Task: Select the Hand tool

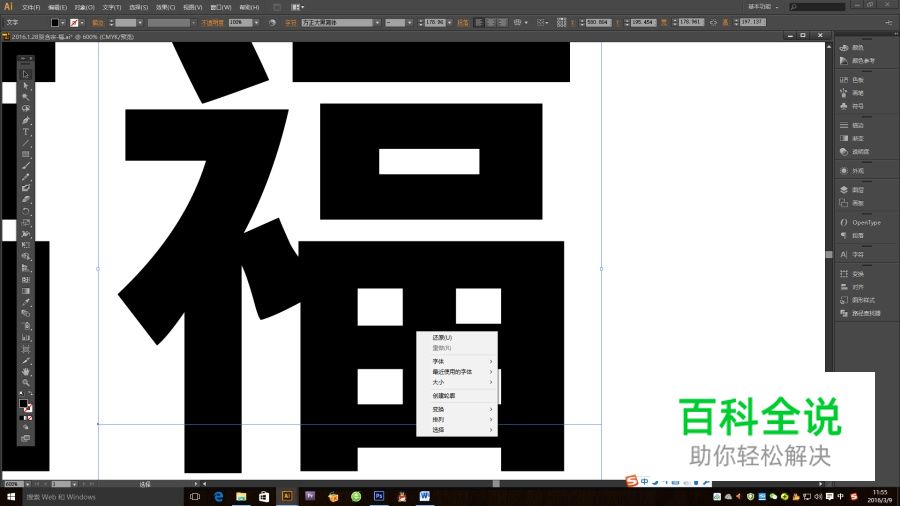Action: (x=25, y=372)
